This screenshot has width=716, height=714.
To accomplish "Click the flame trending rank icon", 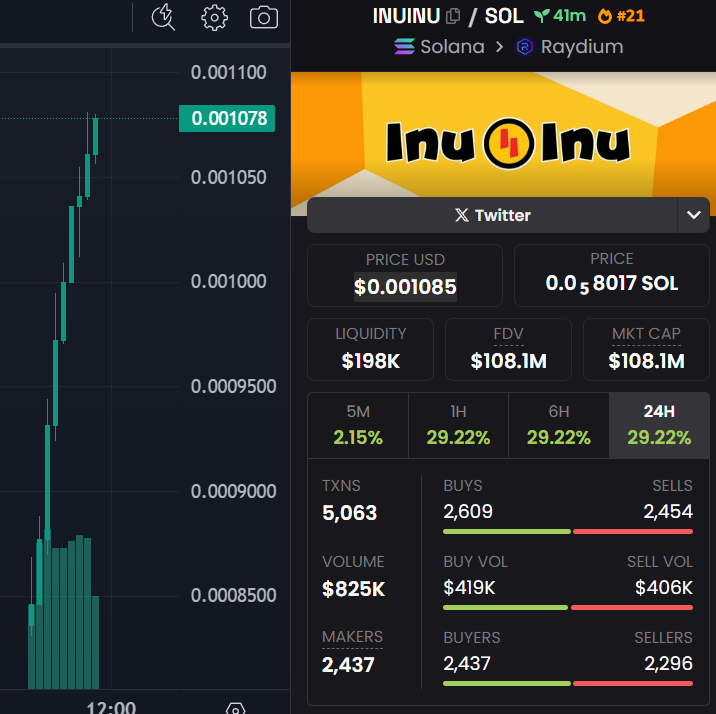I will pos(605,16).
